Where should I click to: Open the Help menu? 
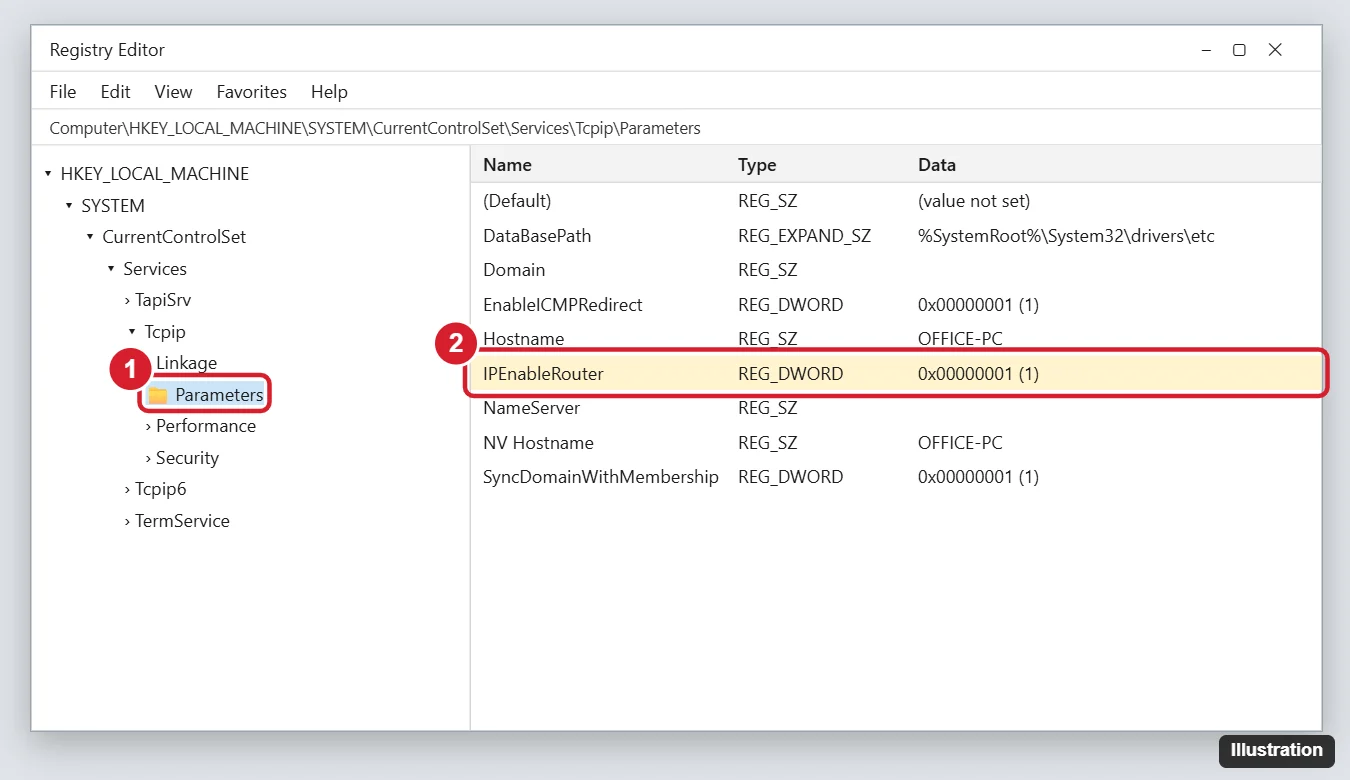tap(329, 91)
